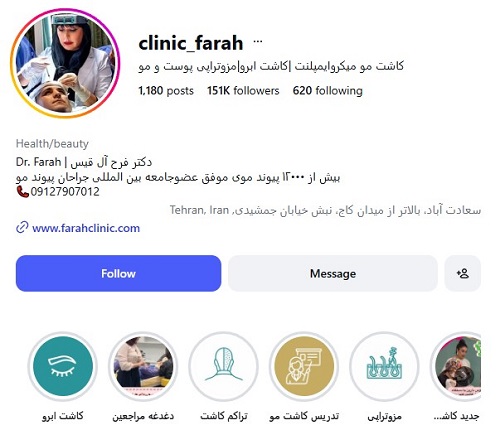Open the gold teaching icon highlight
500x430 pixels.
click(x=304, y=366)
